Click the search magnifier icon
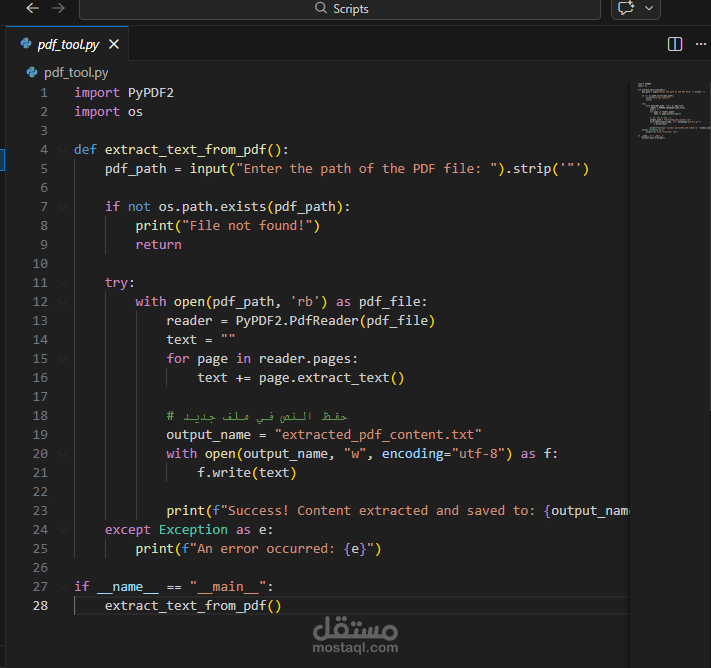The image size is (711, 668). pos(321,8)
